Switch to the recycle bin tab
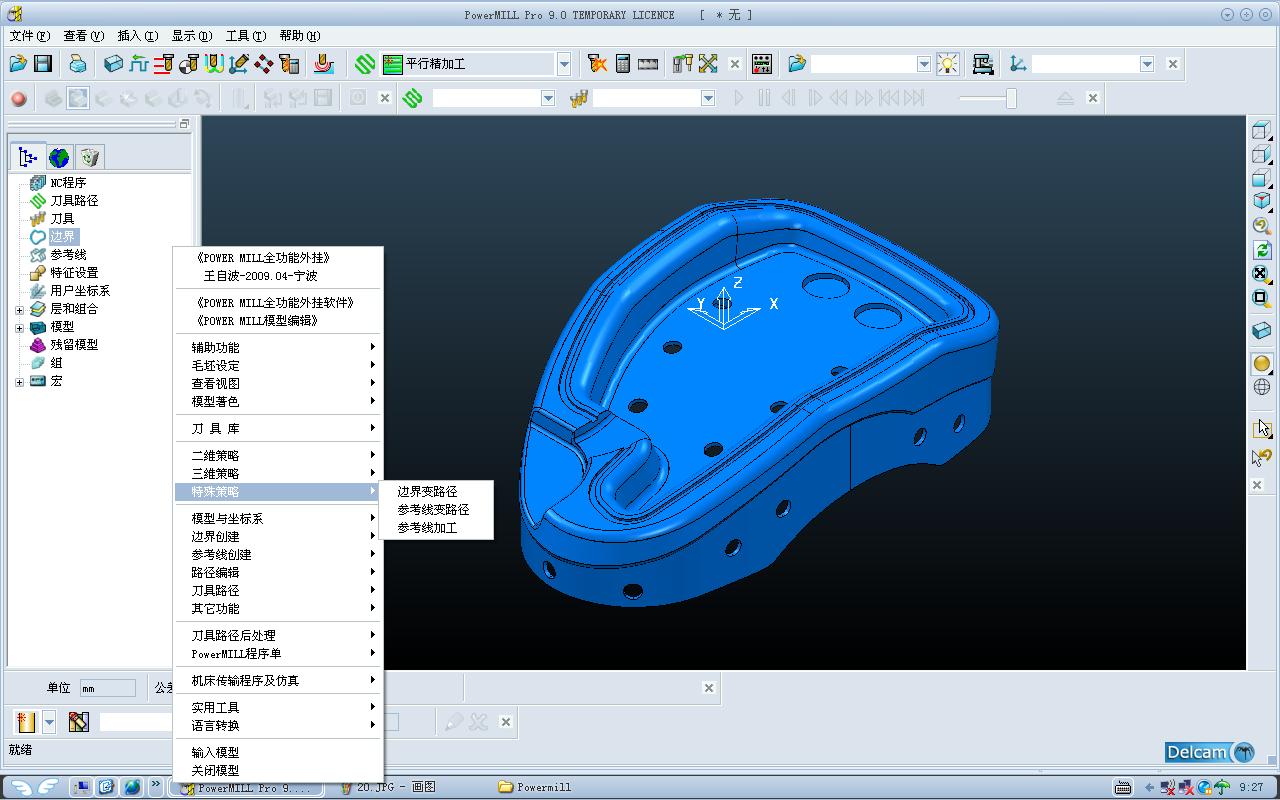The image size is (1280, 800). click(x=89, y=157)
